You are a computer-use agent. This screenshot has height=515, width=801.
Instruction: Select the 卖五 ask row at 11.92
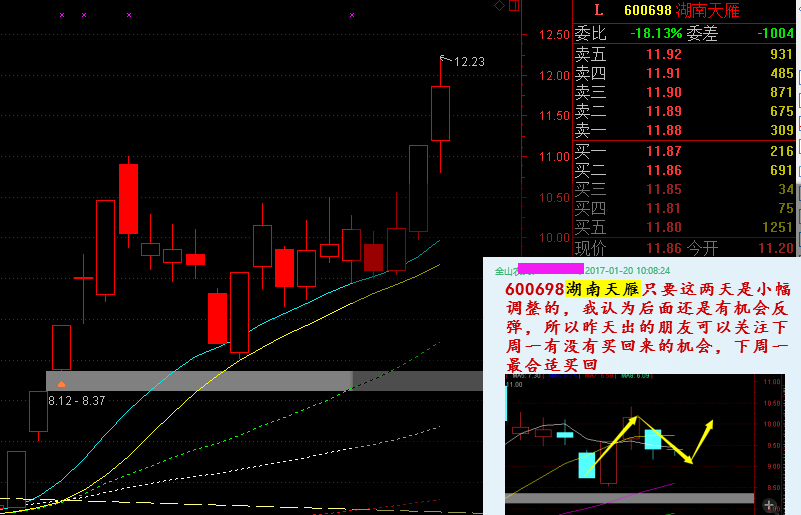pos(686,54)
